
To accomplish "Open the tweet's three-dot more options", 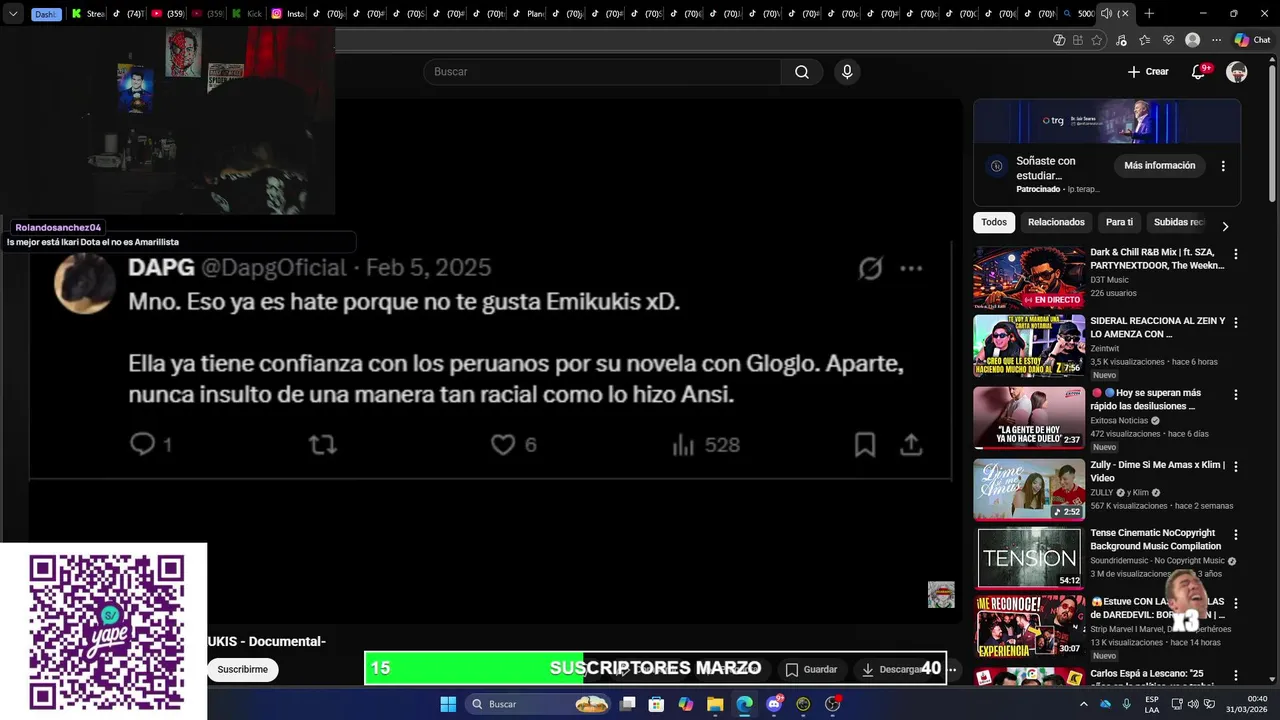I will [x=911, y=268].
